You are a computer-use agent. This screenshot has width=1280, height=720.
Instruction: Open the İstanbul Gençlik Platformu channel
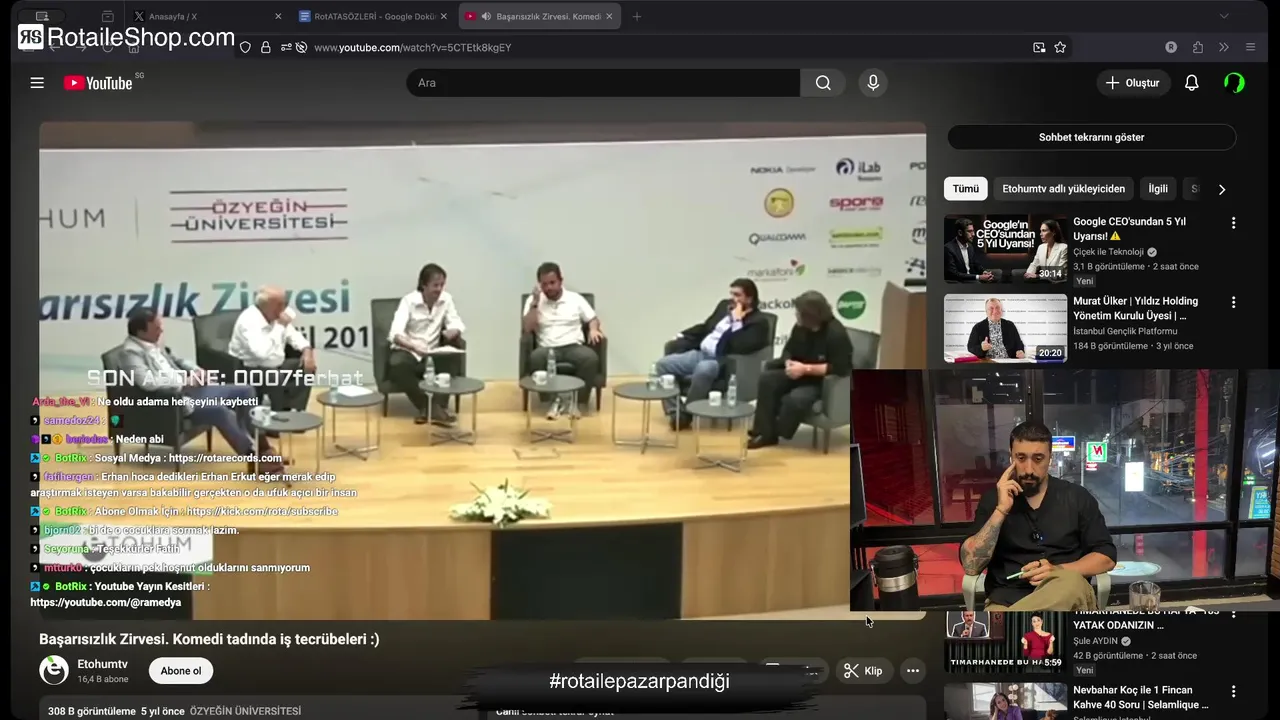click(x=1125, y=331)
